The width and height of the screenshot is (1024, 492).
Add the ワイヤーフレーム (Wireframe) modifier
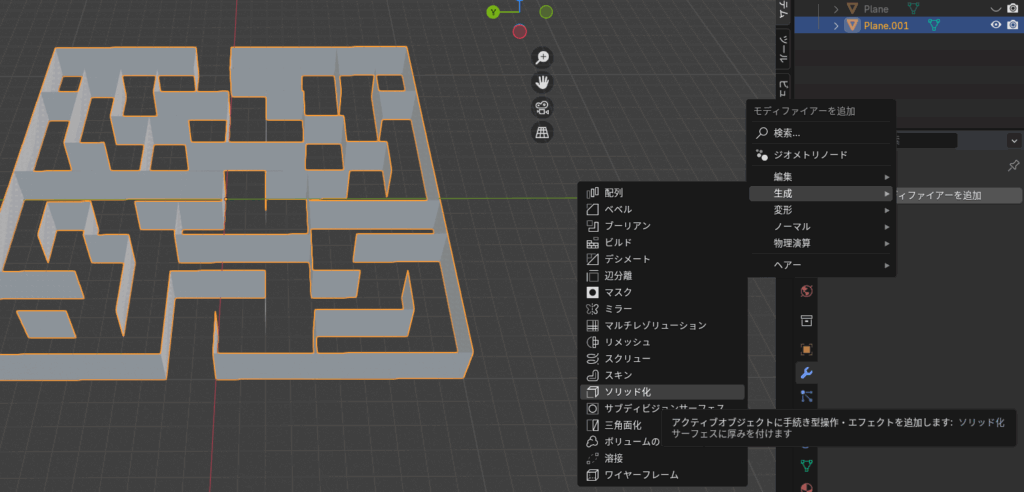pos(662,475)
